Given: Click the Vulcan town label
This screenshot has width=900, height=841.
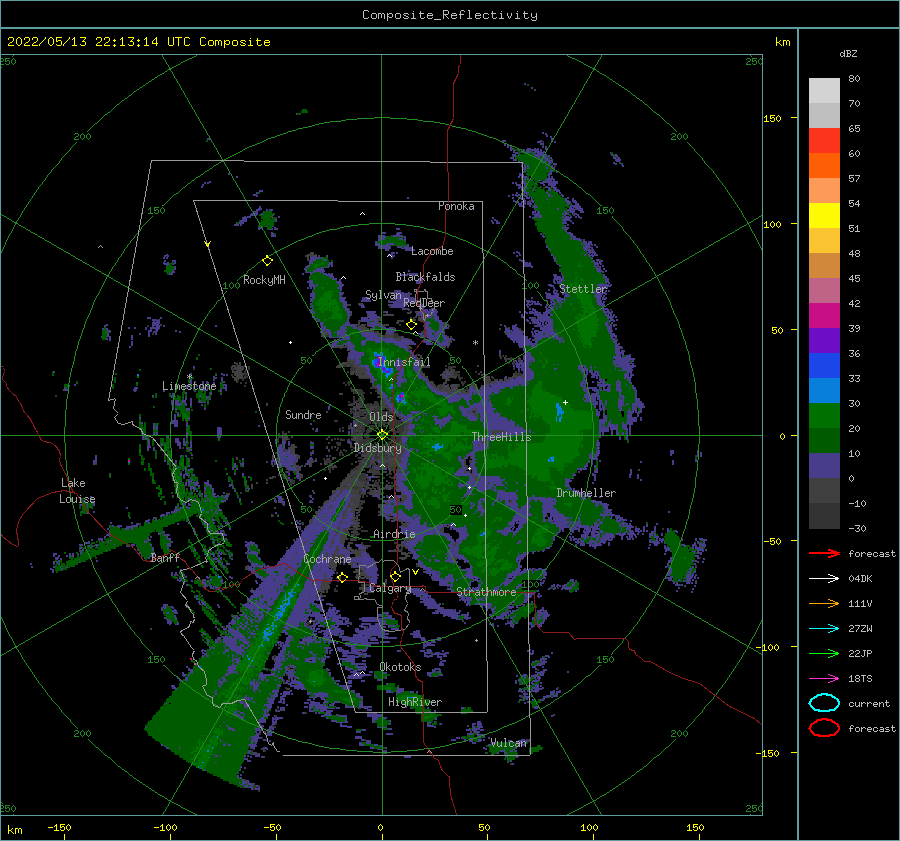Looking at the screenshot, I should pyautogui.click(x=508, y=743).
